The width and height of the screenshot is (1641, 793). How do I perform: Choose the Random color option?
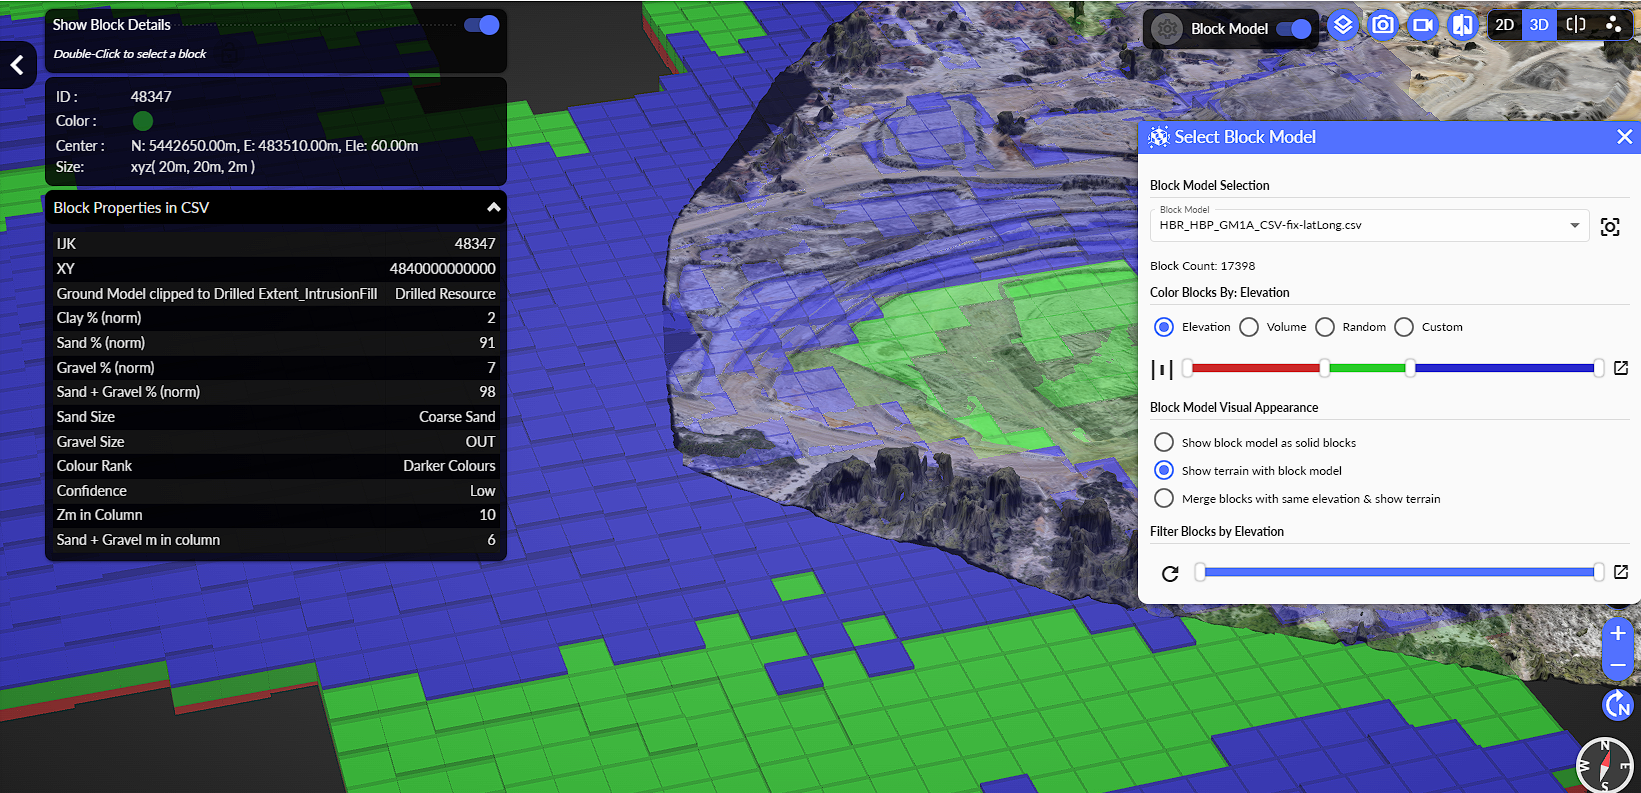1325,327
